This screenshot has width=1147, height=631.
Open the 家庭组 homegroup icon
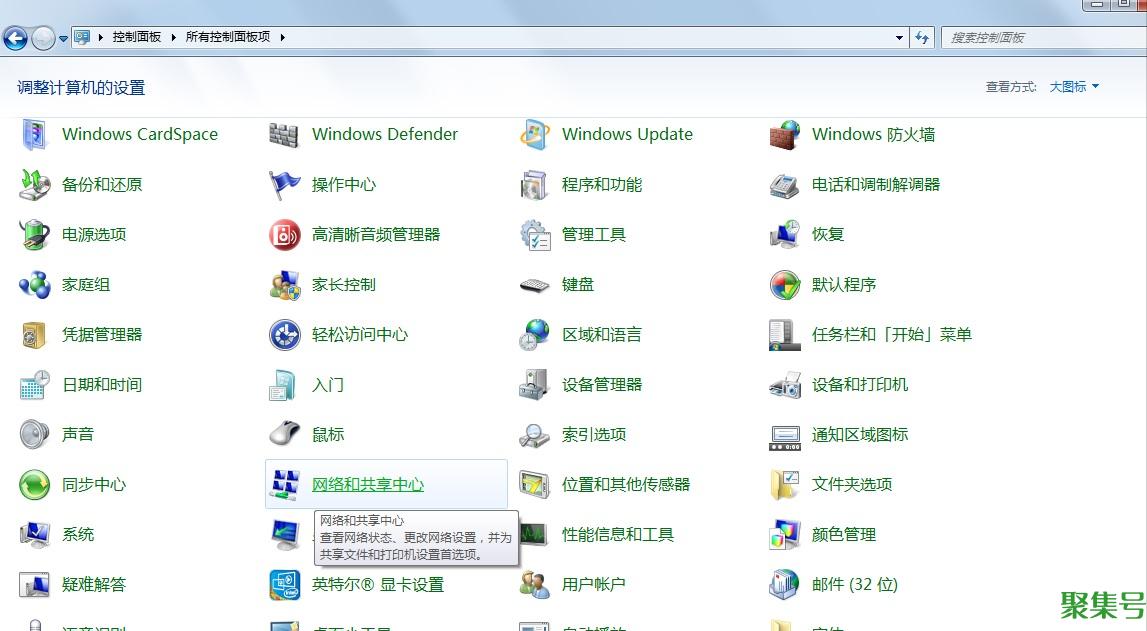[34, 284]
